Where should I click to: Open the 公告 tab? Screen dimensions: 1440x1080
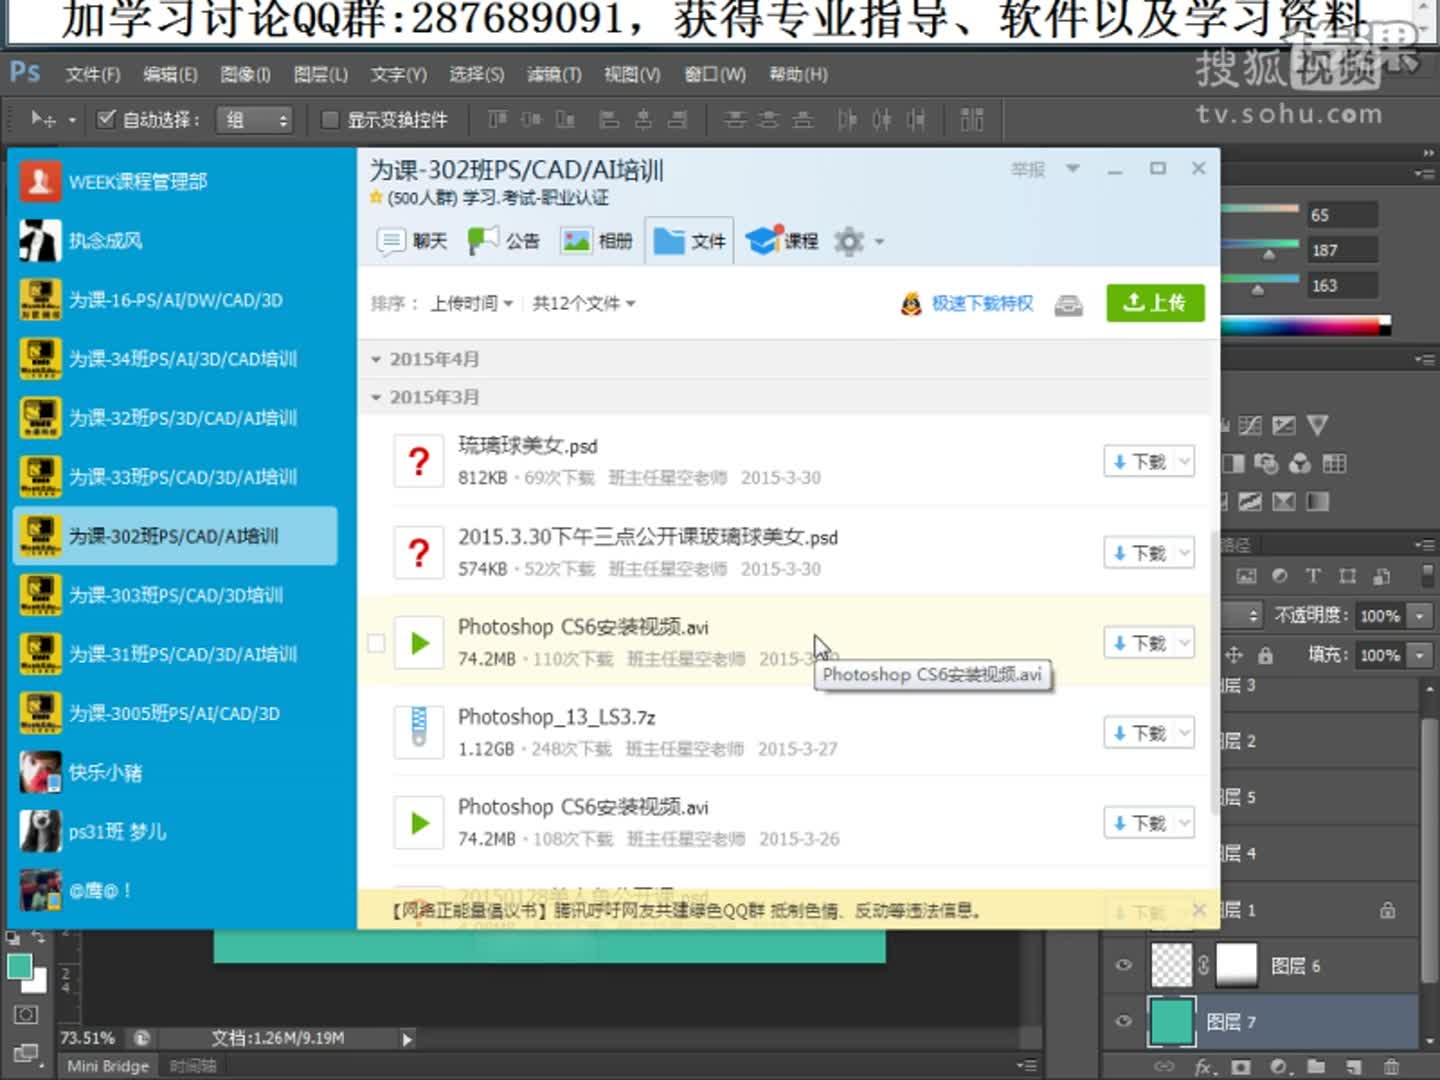(504, 241)
